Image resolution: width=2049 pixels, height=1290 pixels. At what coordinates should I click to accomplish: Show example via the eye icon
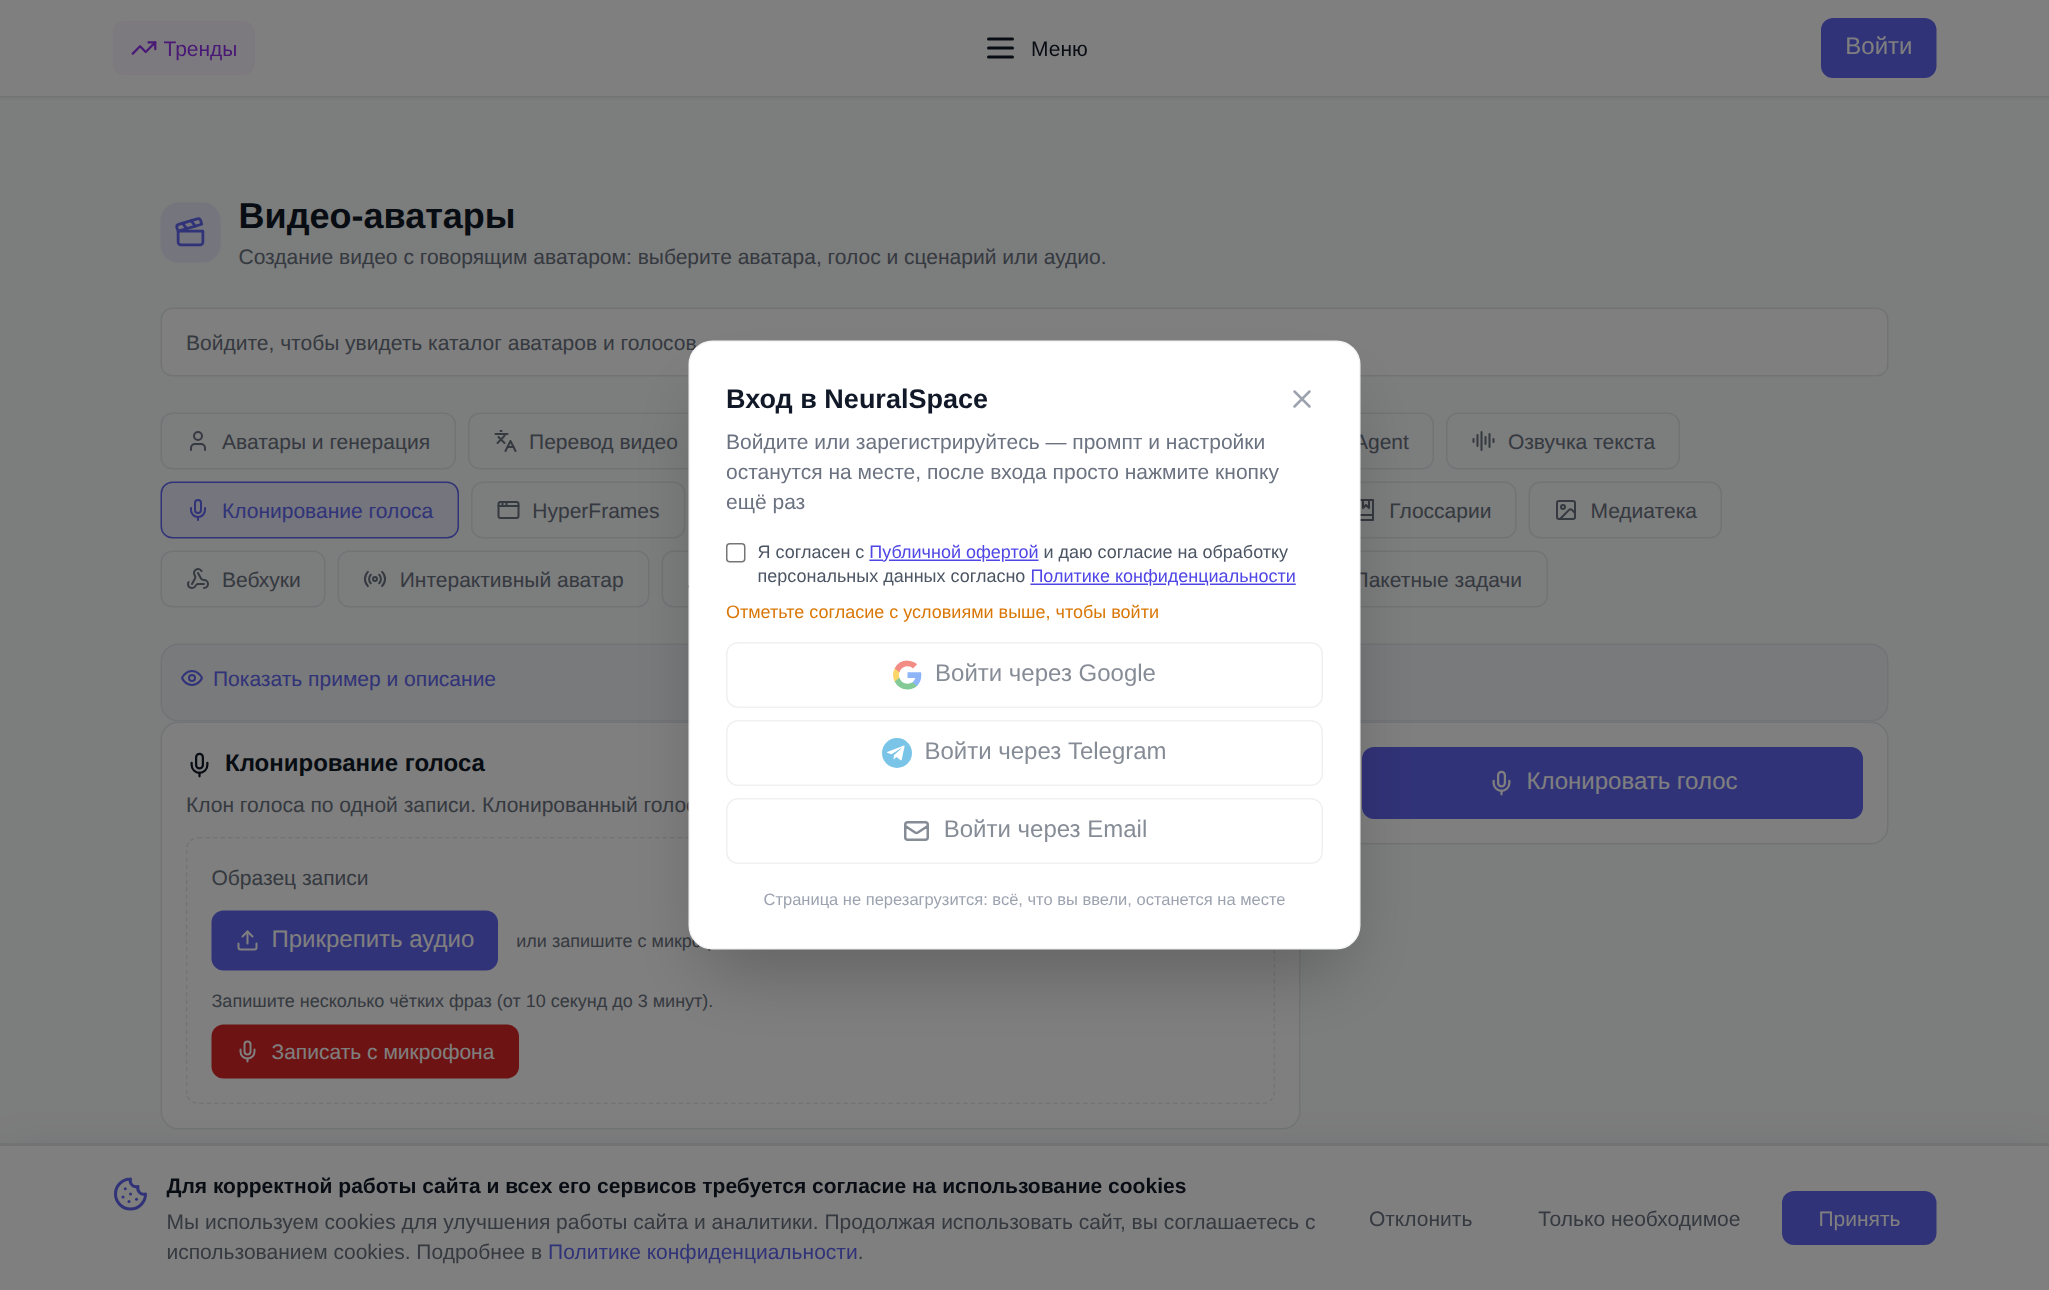coord(192,678)
